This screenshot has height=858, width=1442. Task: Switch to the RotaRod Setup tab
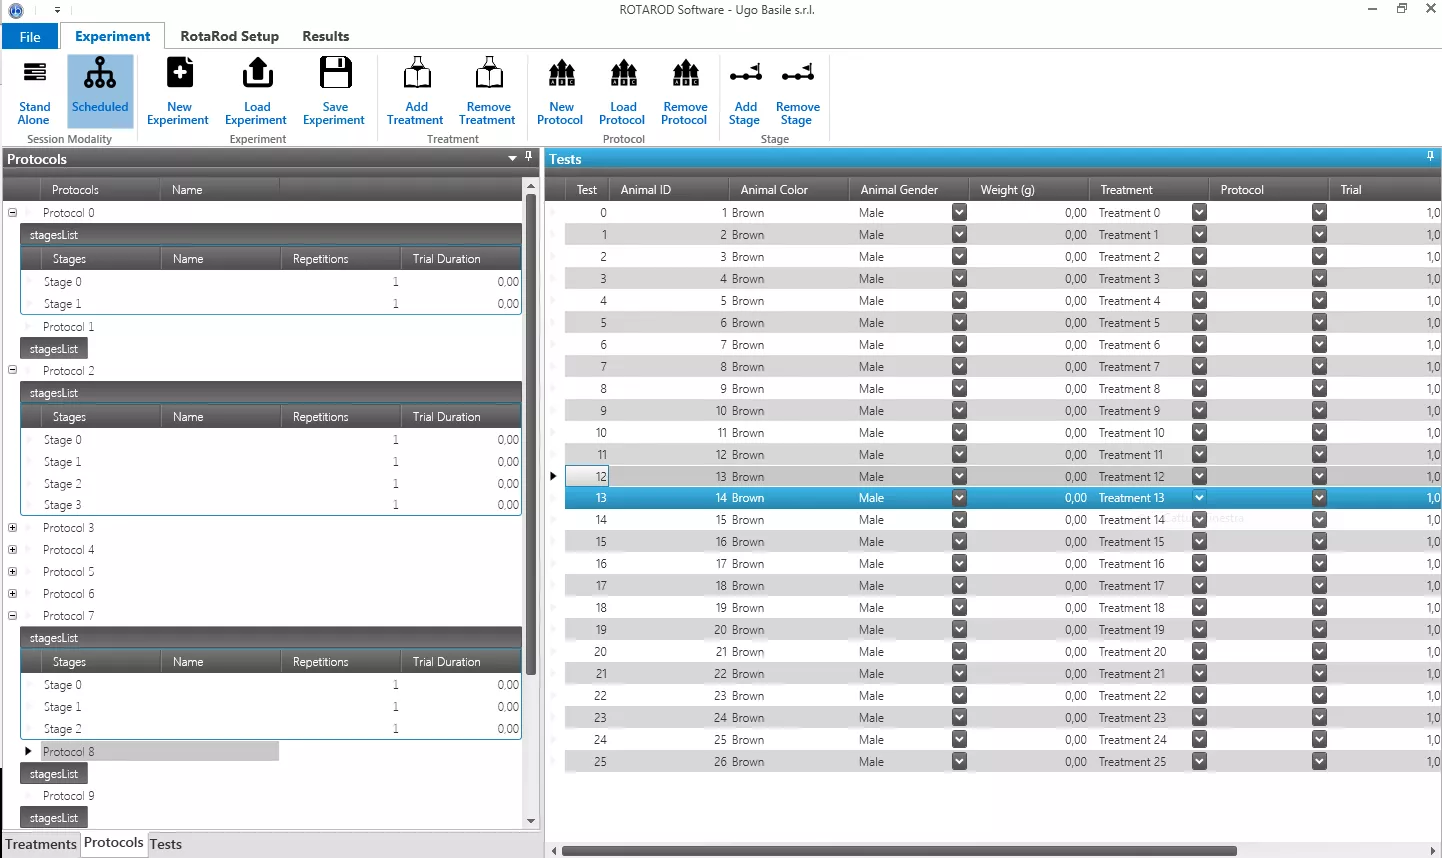click(x=229, y=35)
